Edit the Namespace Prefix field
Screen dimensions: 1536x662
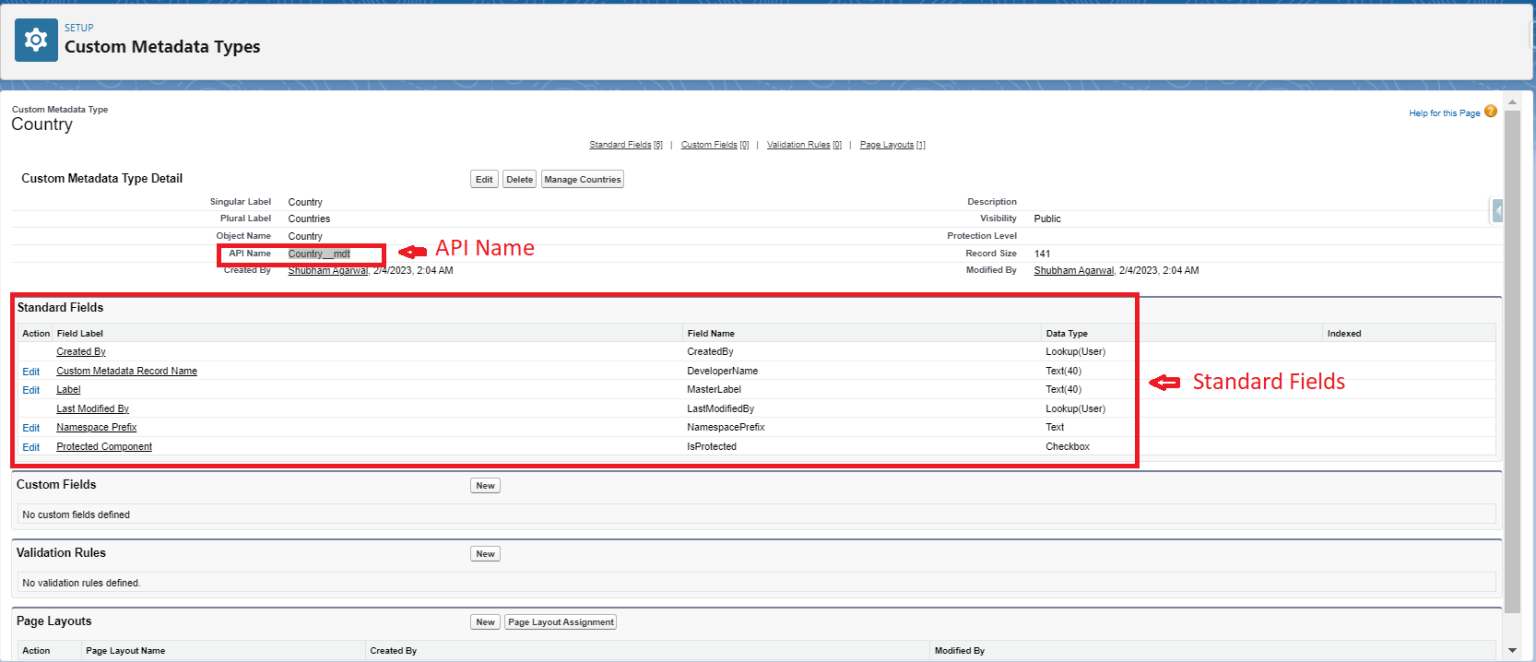[x=31, y=427]
